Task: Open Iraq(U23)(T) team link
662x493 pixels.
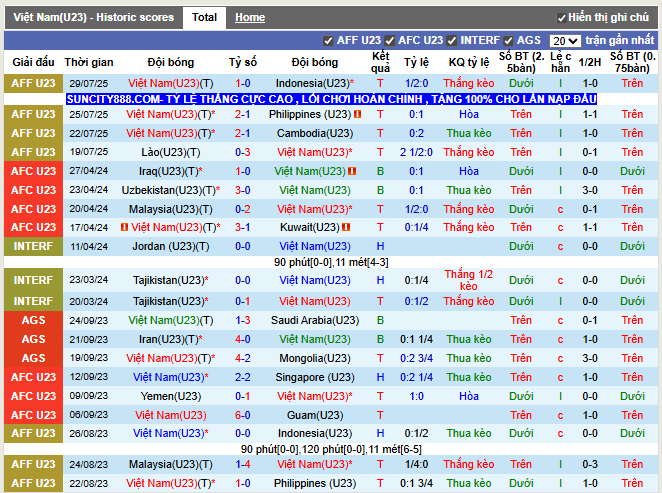Action: [171, 171]
